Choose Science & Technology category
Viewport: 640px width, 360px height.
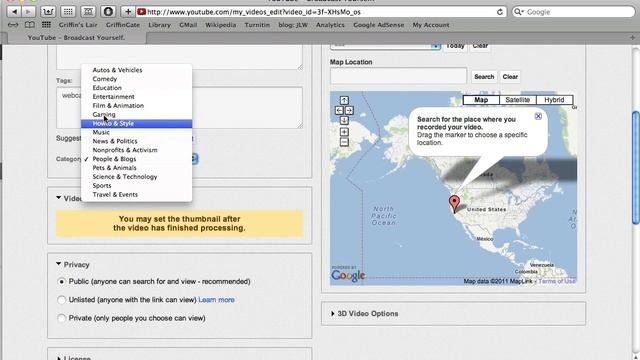click(x=136, y=177)
